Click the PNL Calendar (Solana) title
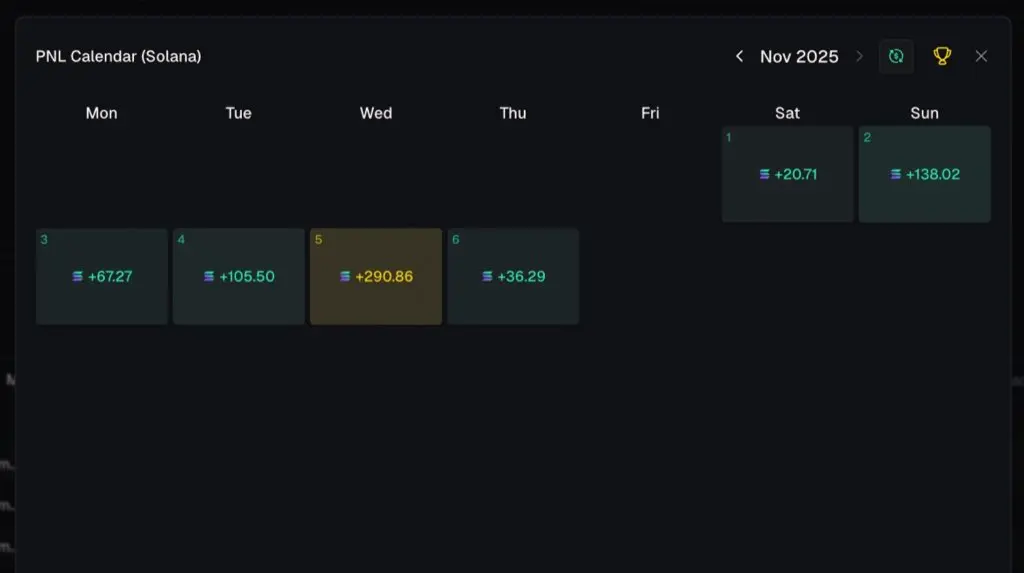This screenshot has width=1024, height=573. click(x=118, y=56)
